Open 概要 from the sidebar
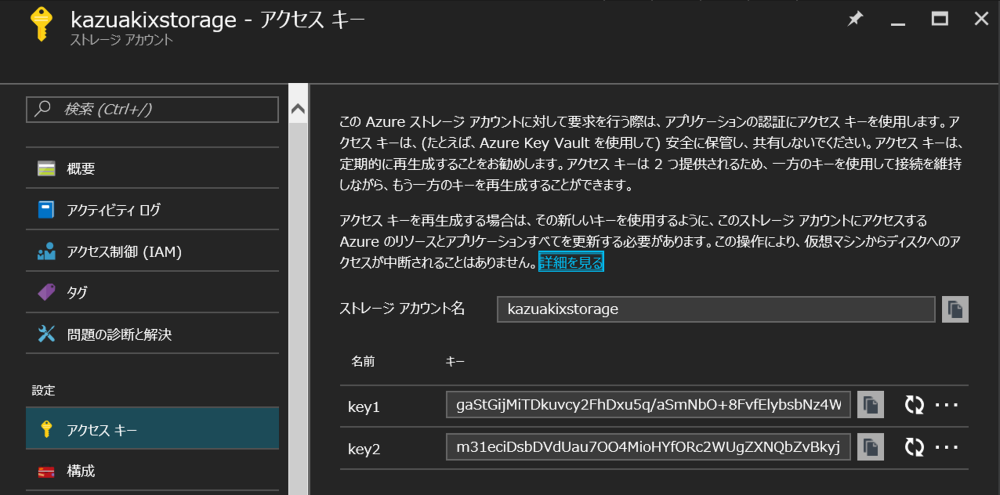The image size is (1000, 495). point(152,169)
